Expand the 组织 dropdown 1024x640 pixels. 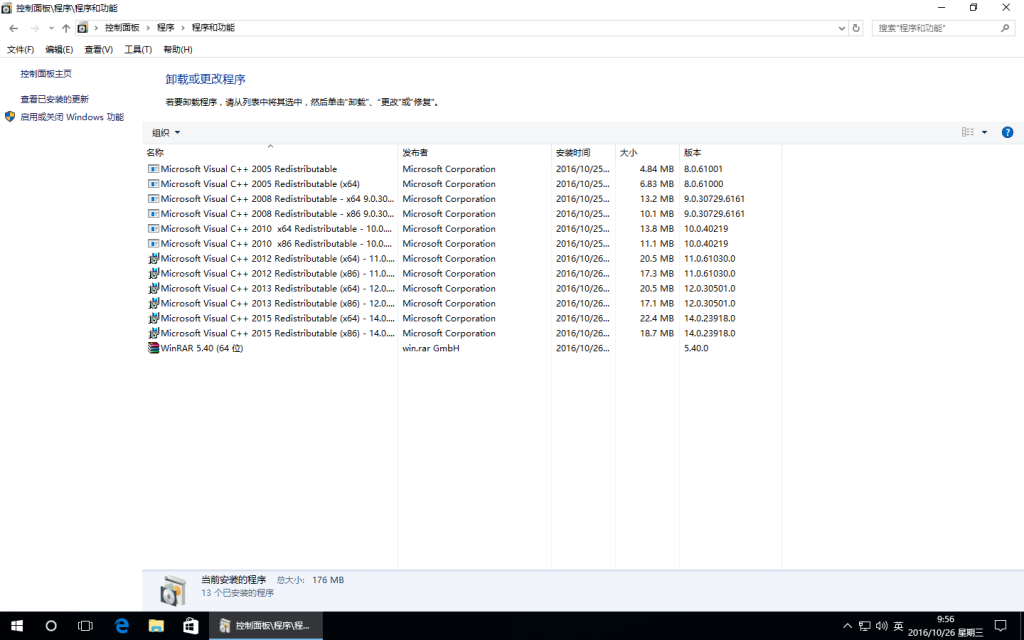click(166, 133)
